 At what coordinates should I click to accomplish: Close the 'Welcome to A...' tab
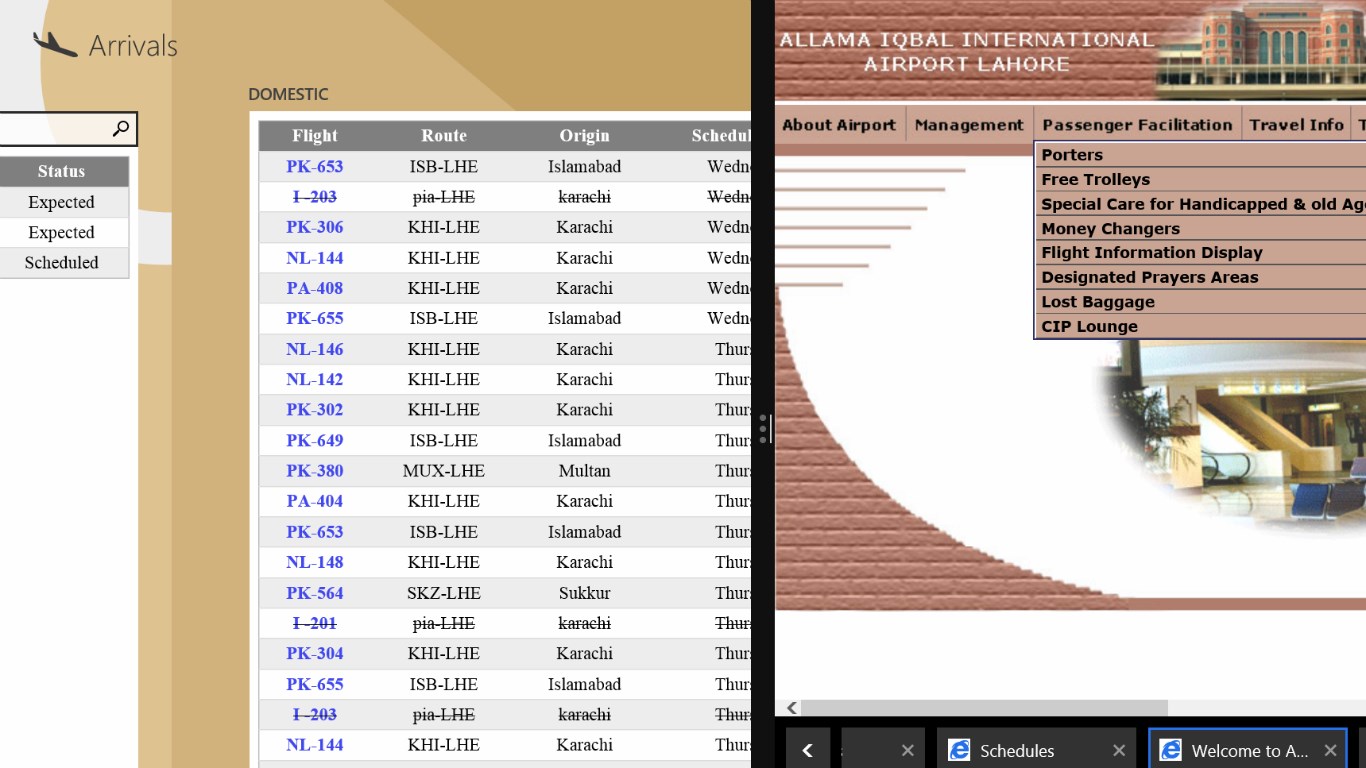(1330, 750)
